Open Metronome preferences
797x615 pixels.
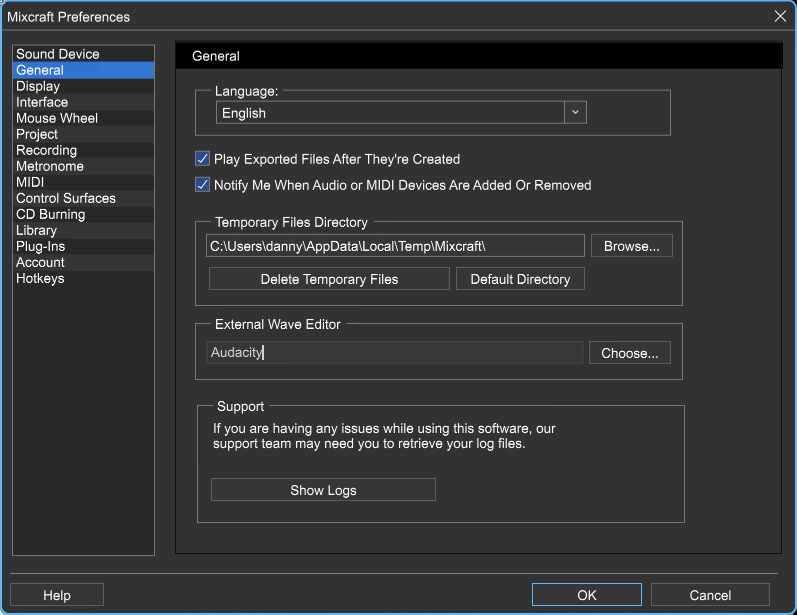(83, 166)
